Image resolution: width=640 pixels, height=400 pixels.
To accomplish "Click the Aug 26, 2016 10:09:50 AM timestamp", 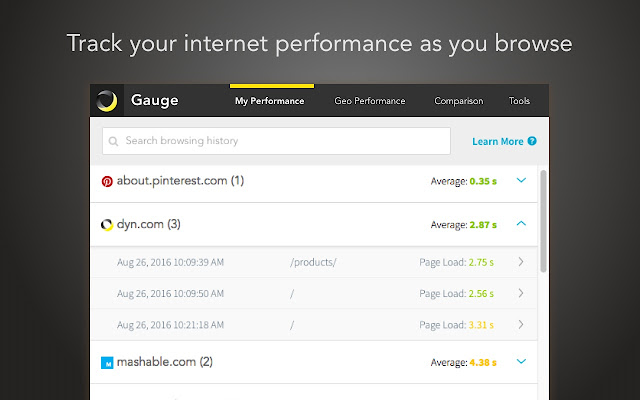I will (x=170, y=294).
